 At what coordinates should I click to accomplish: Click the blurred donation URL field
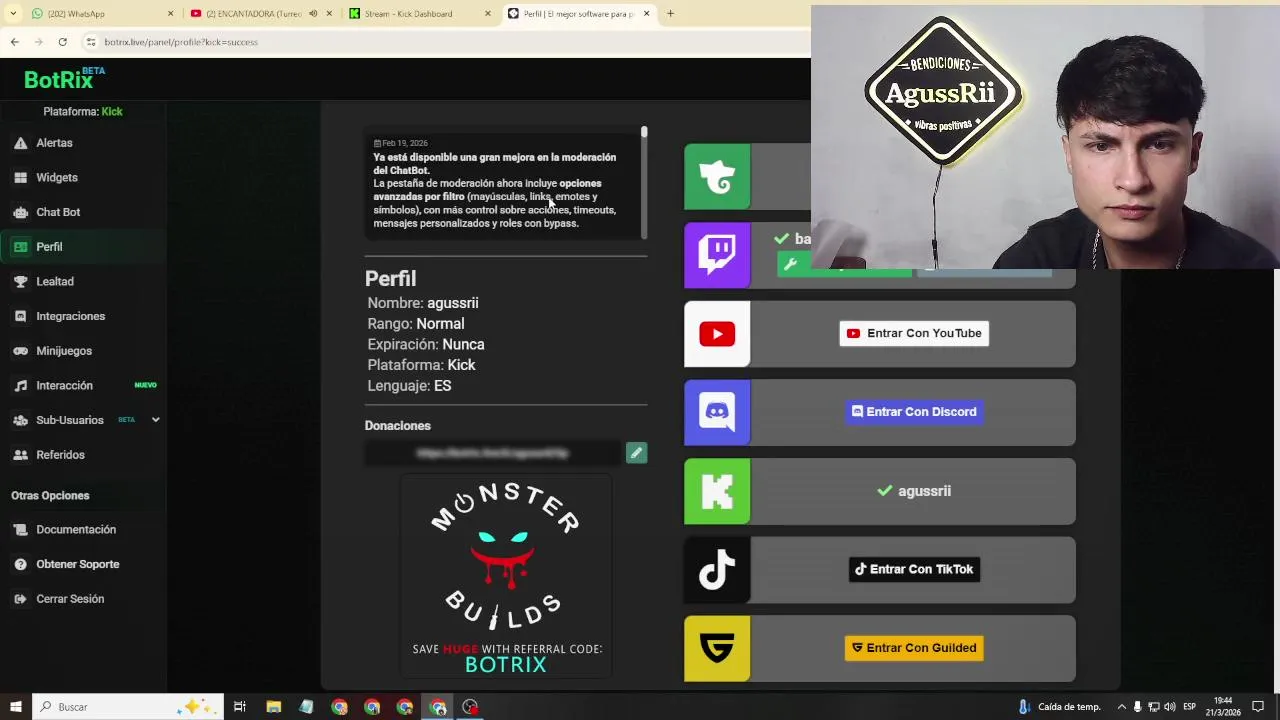coord(493,453)
